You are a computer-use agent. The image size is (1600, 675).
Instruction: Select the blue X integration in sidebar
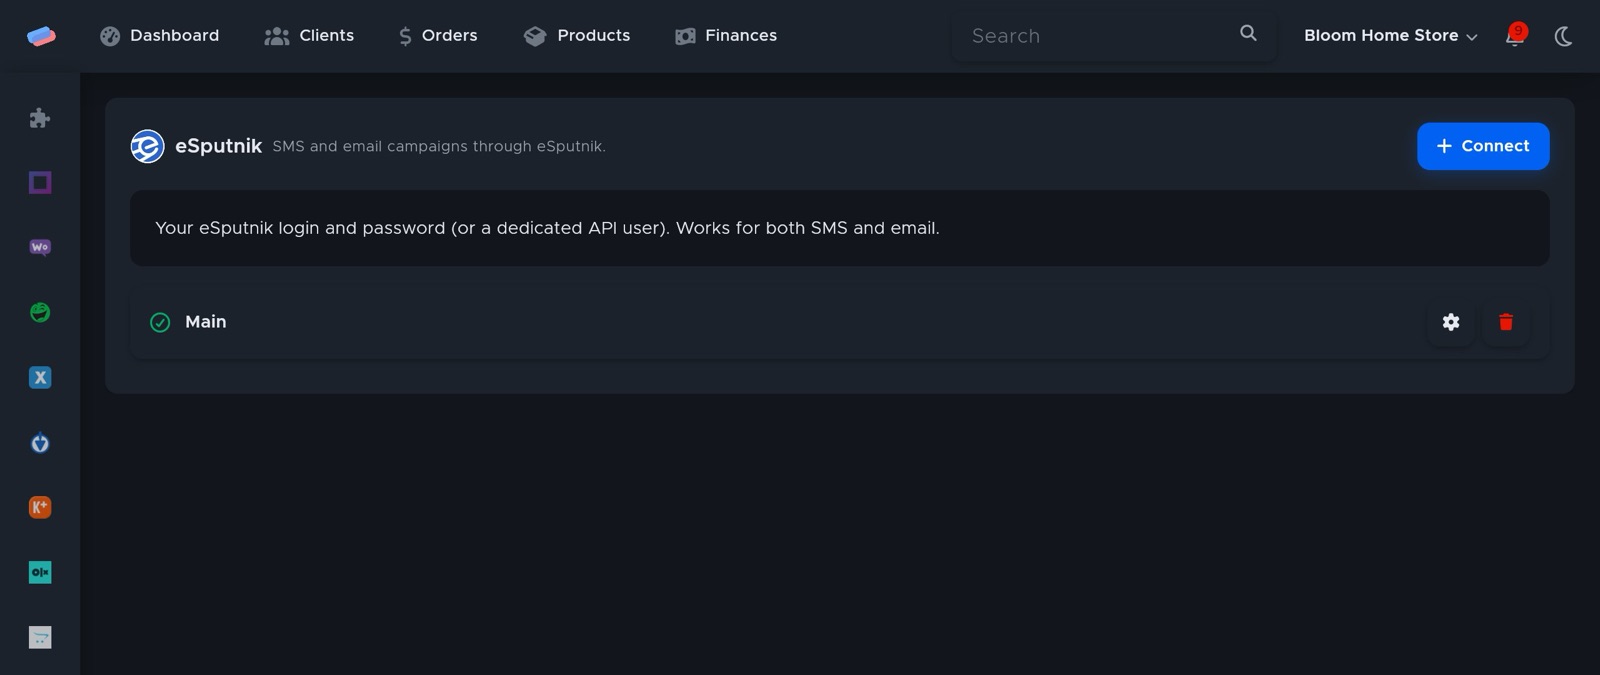pos(40,377)
